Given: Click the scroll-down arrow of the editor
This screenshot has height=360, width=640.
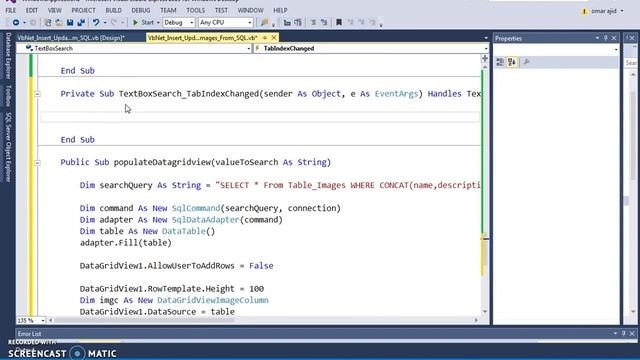Looking at the screenshot, I should (484, 312).
